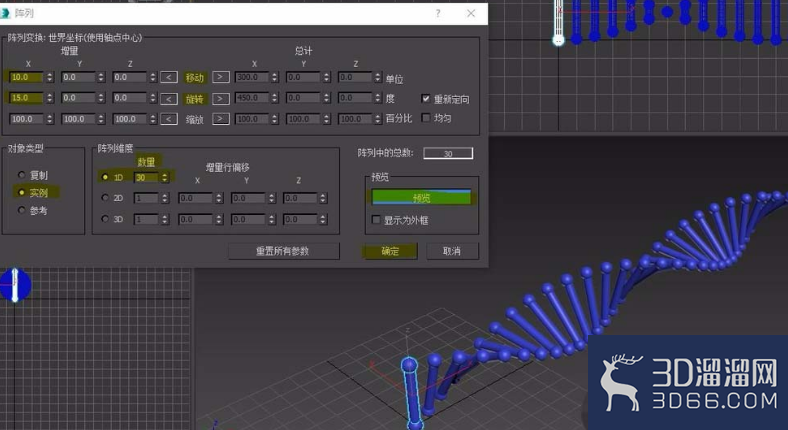This screenshot has width=788, height=430.
Task: Enable the 显示为外框 checkbox
Action: (376, 220)
